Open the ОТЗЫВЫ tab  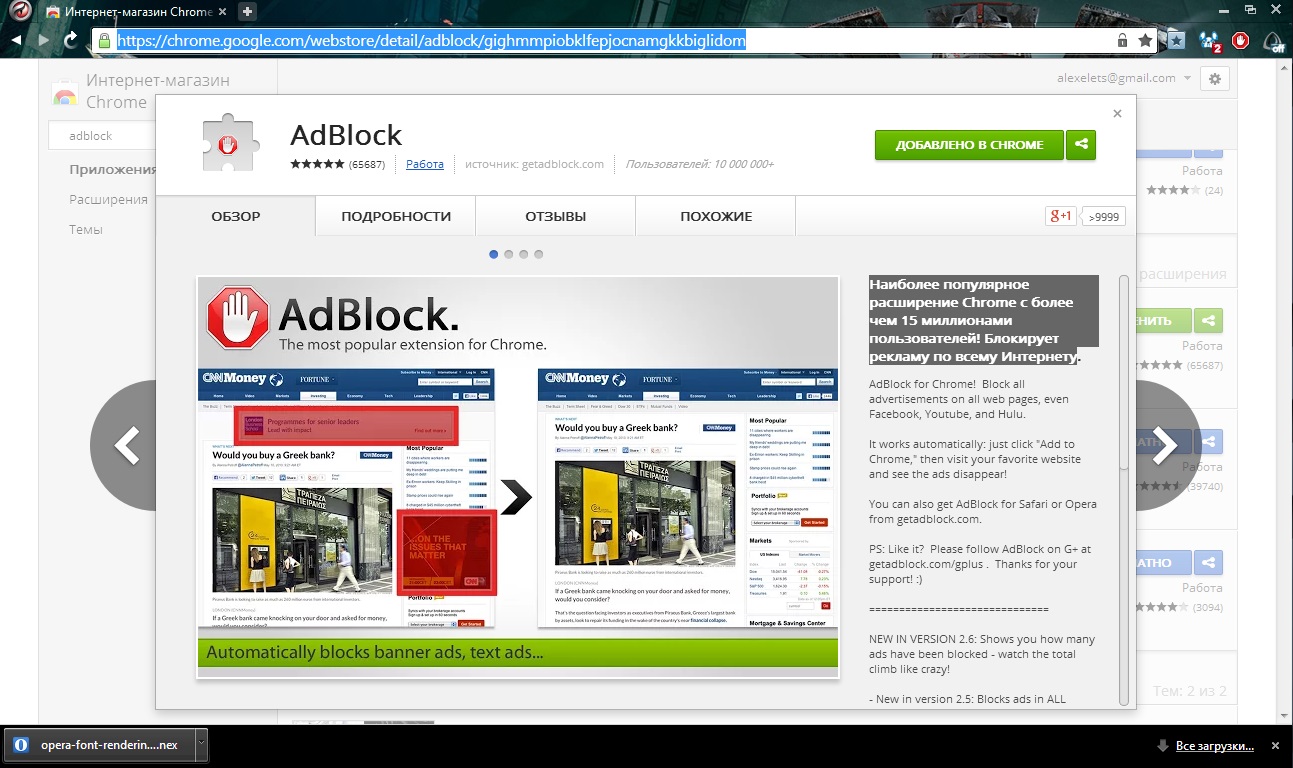pyautogui.click(x=556, y=216)
